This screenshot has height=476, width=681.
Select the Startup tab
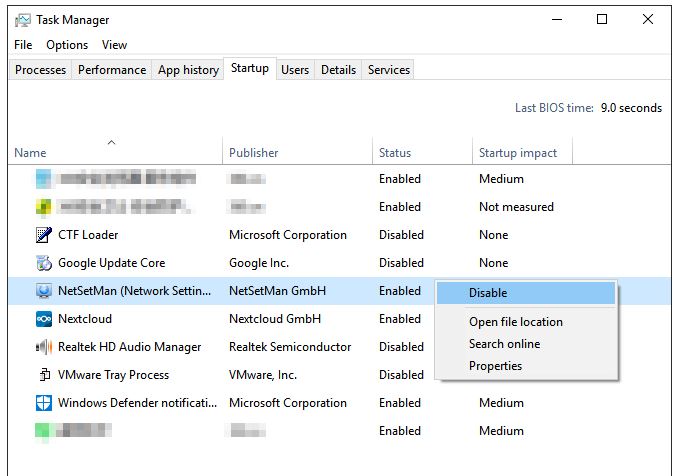250,68
